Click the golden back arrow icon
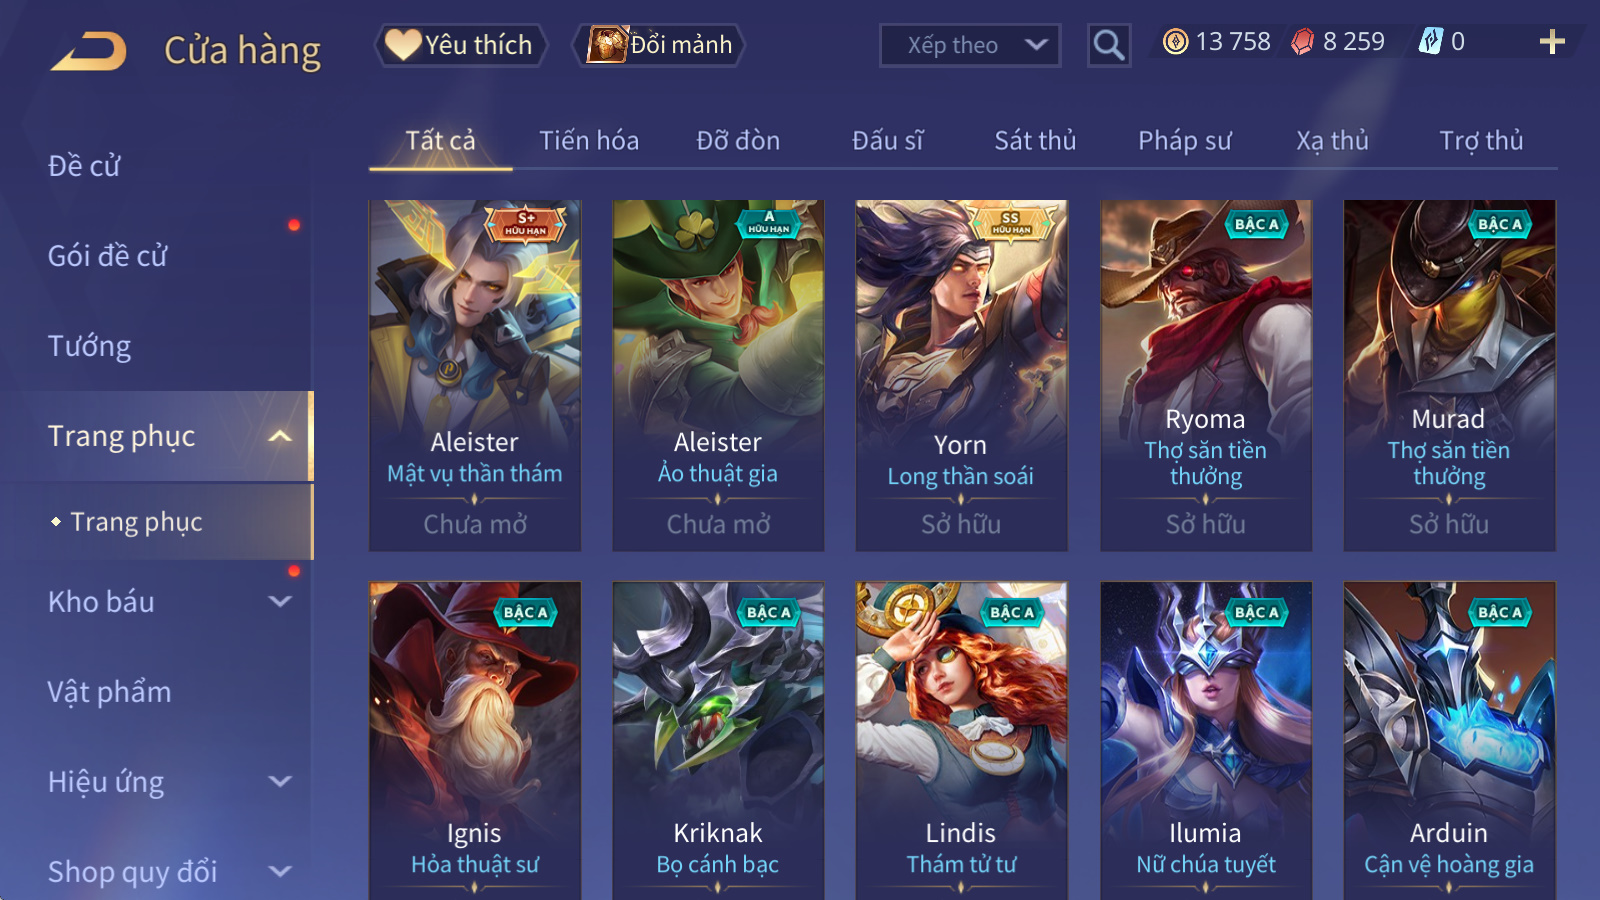Image resolution: width=1600 pixels, height=900 pixels. (x=89, y=51)
